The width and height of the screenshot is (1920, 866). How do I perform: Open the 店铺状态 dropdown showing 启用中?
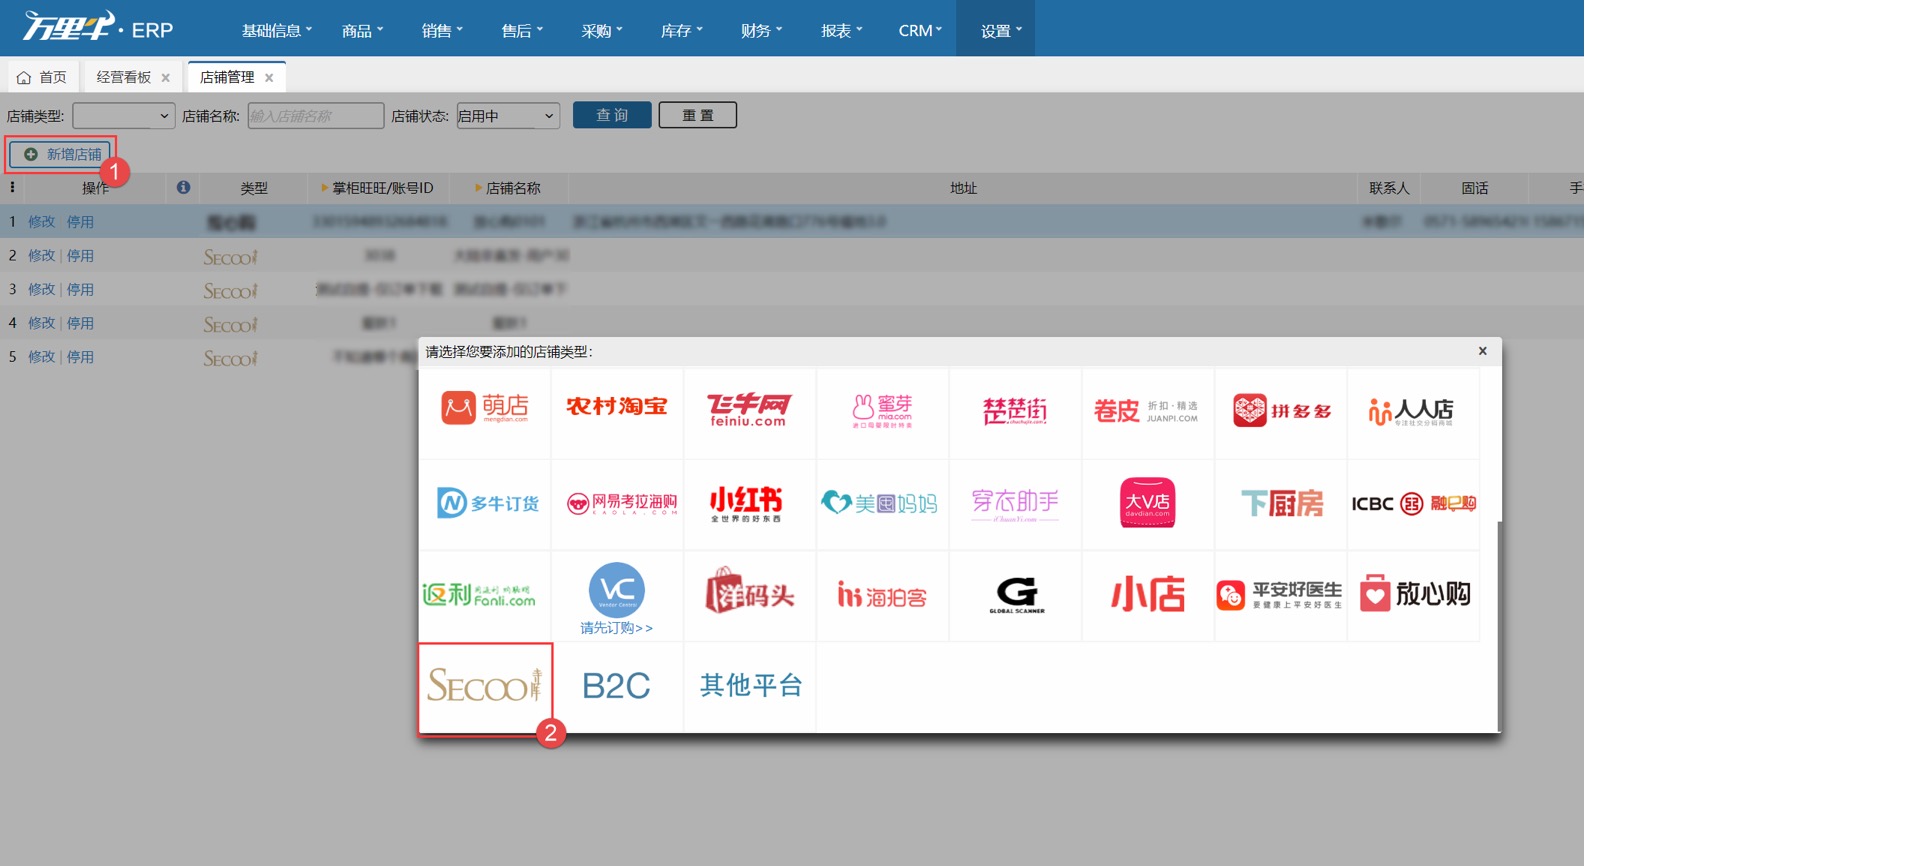[x=508, y=116]
